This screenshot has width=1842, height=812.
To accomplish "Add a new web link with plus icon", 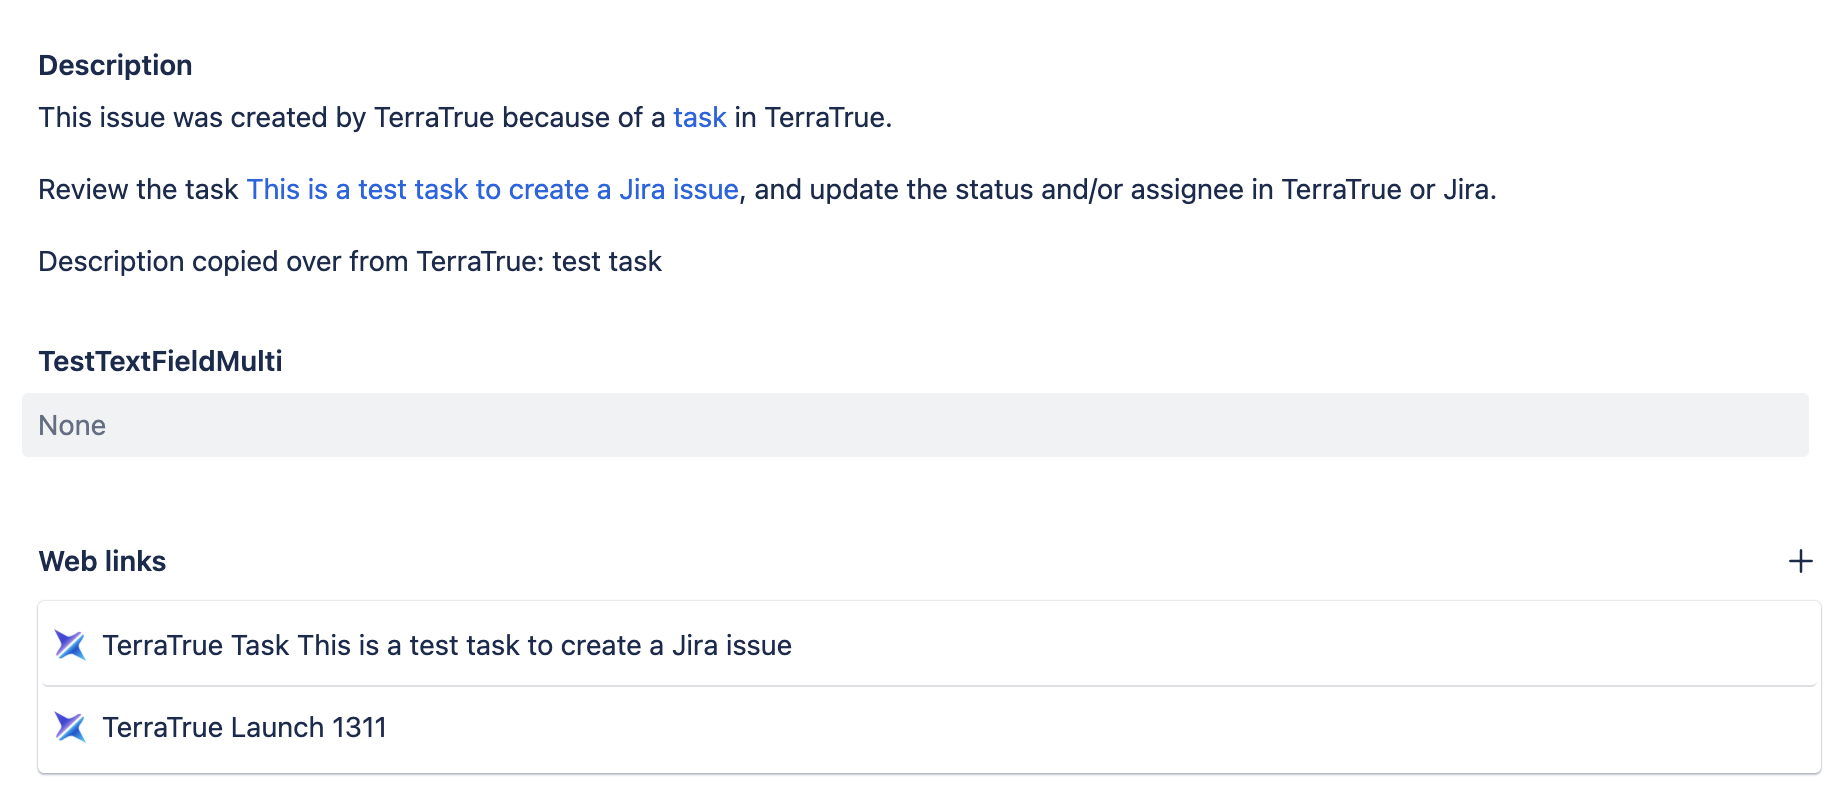I will point(1800,561).
